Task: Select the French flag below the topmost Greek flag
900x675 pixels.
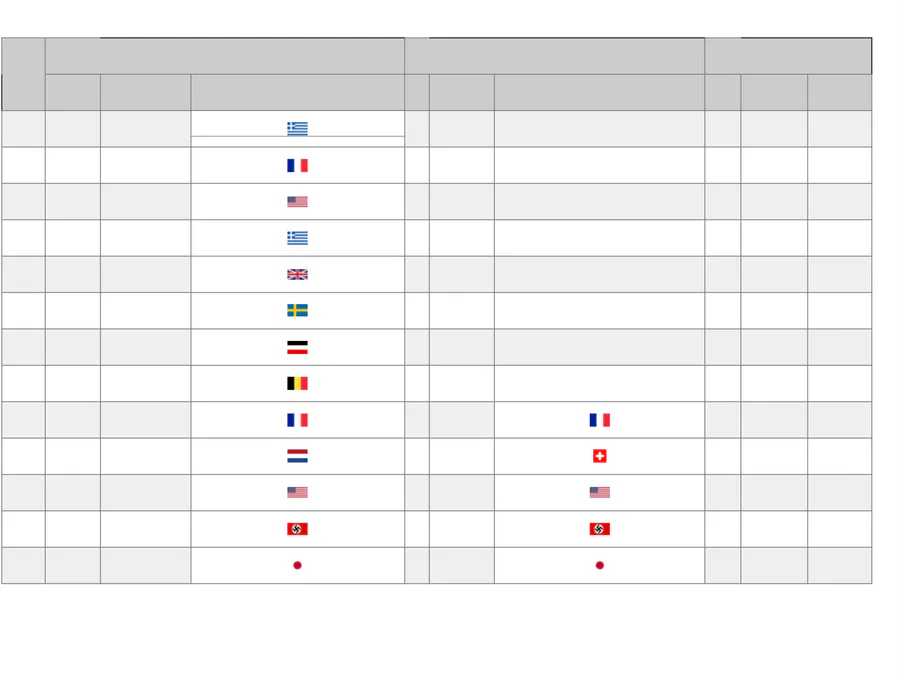Action: [297, 165]
